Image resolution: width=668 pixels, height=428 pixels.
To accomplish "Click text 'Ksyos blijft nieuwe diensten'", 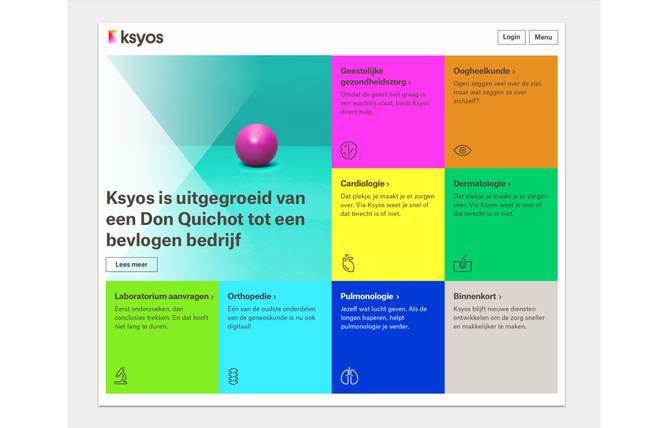I will click(x=494, y=309).
